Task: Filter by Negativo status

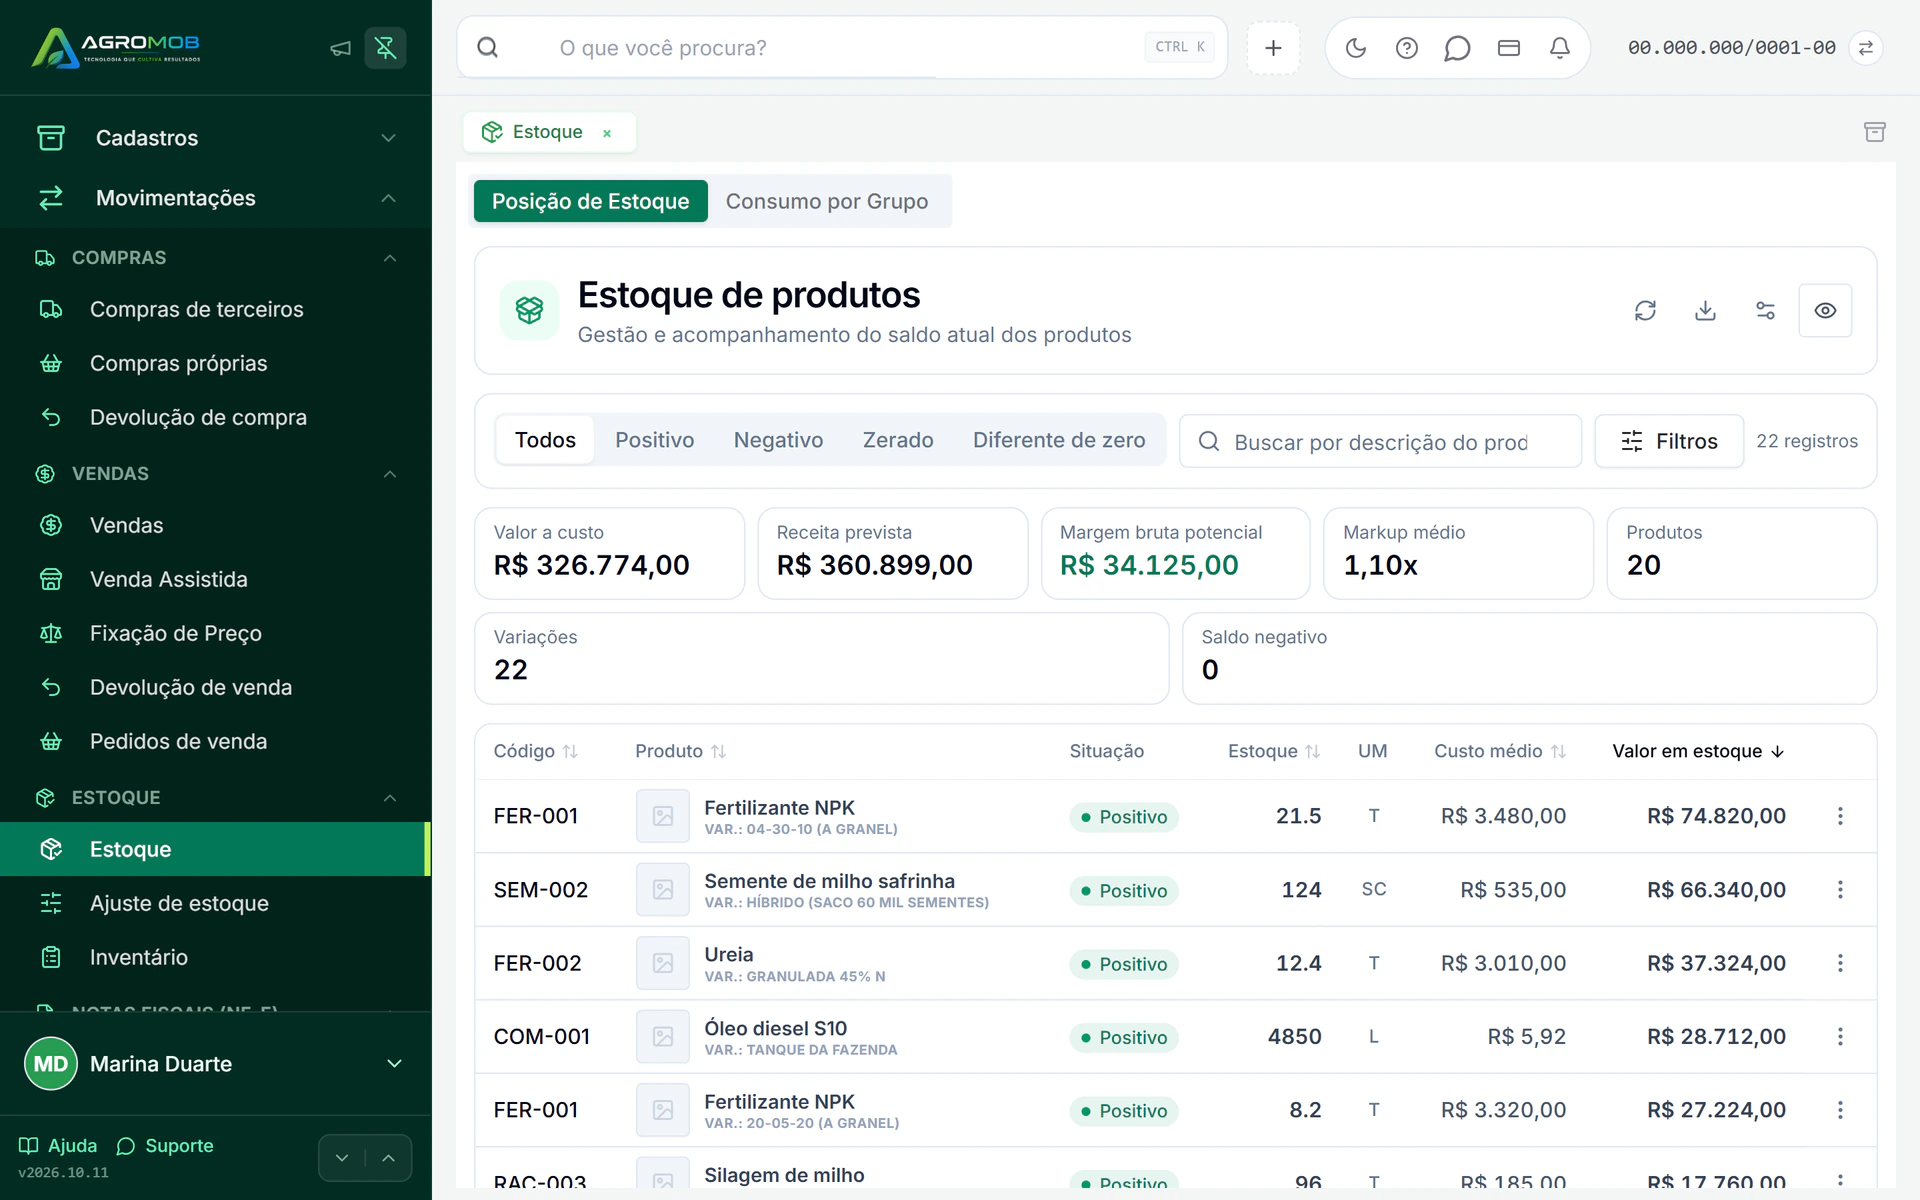Action: tap(778, 440)
